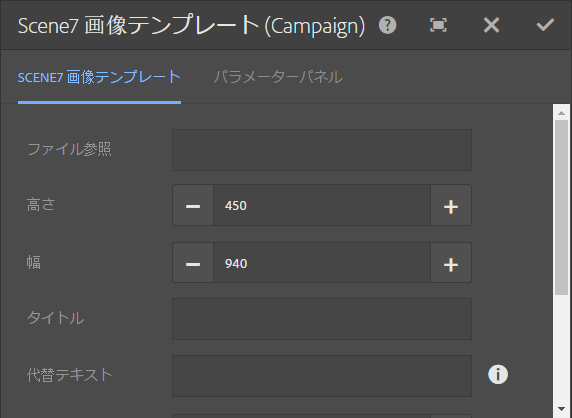Click the ファイル参照 label
The width and height of the screenshot is (572, 418).
coord(69,149)
